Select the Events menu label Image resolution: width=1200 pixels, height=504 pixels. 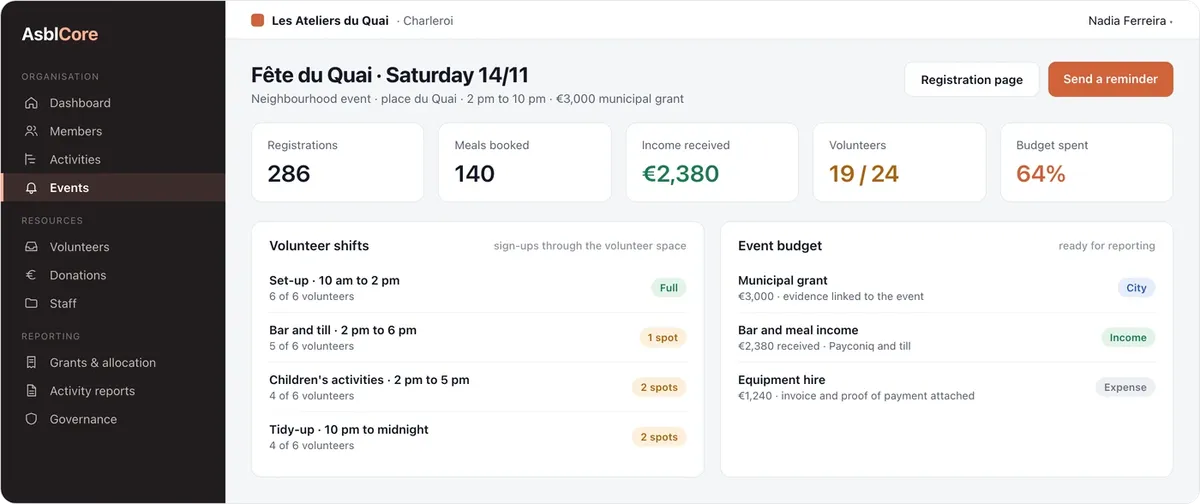(69, 188)
